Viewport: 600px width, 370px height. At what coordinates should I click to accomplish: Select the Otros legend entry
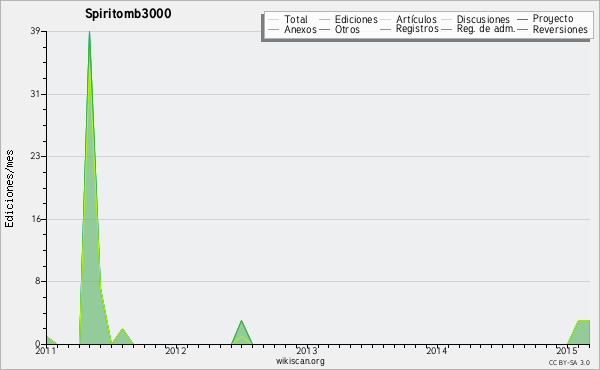347,29
